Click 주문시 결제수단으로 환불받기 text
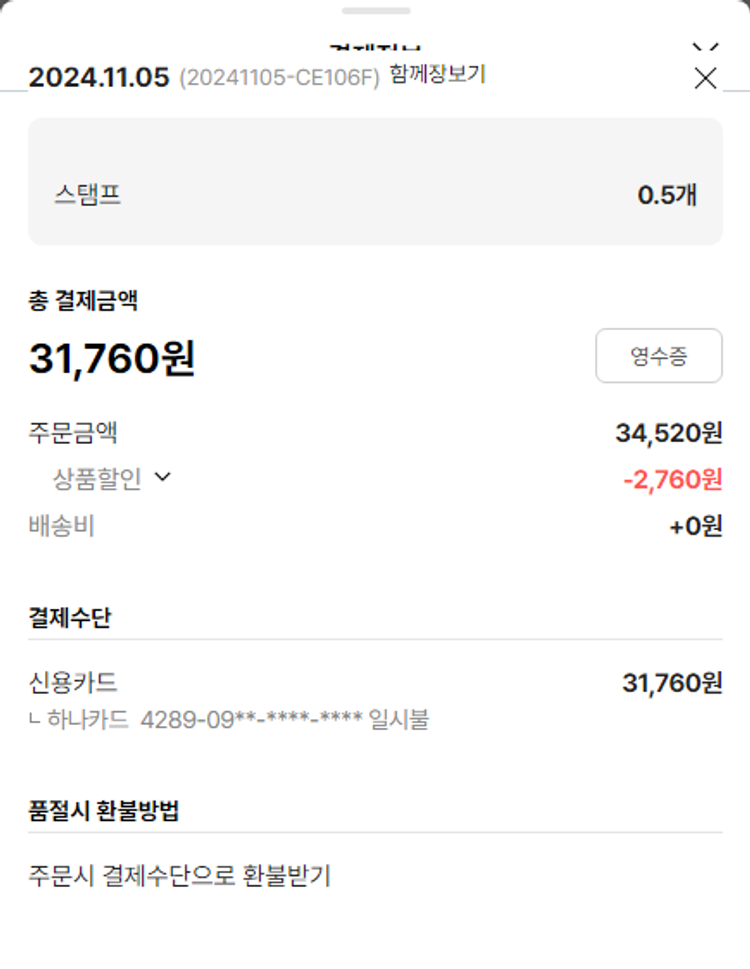 pyautogui.click(x=179, y=876)
